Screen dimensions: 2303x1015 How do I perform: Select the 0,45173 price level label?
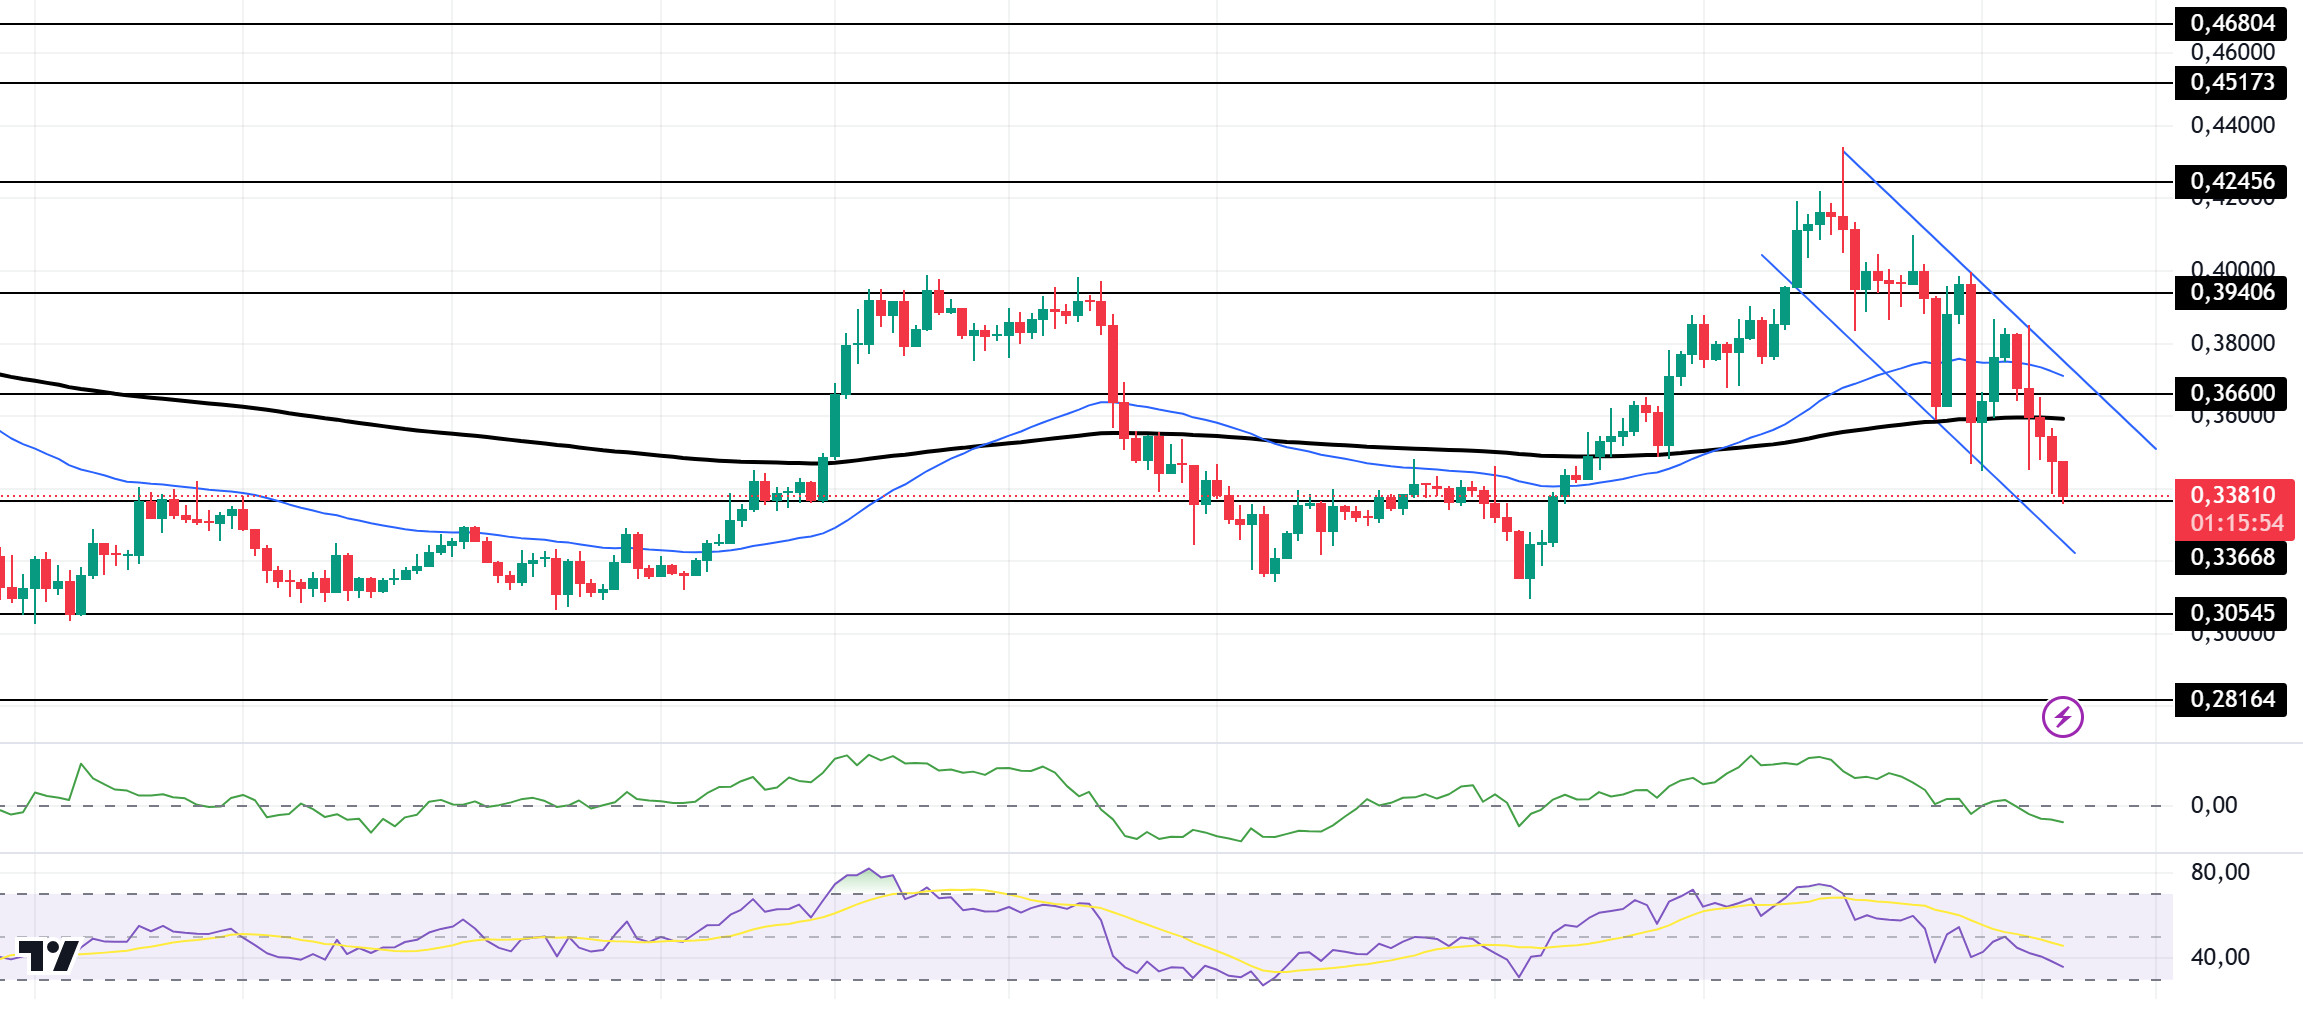2231,82
